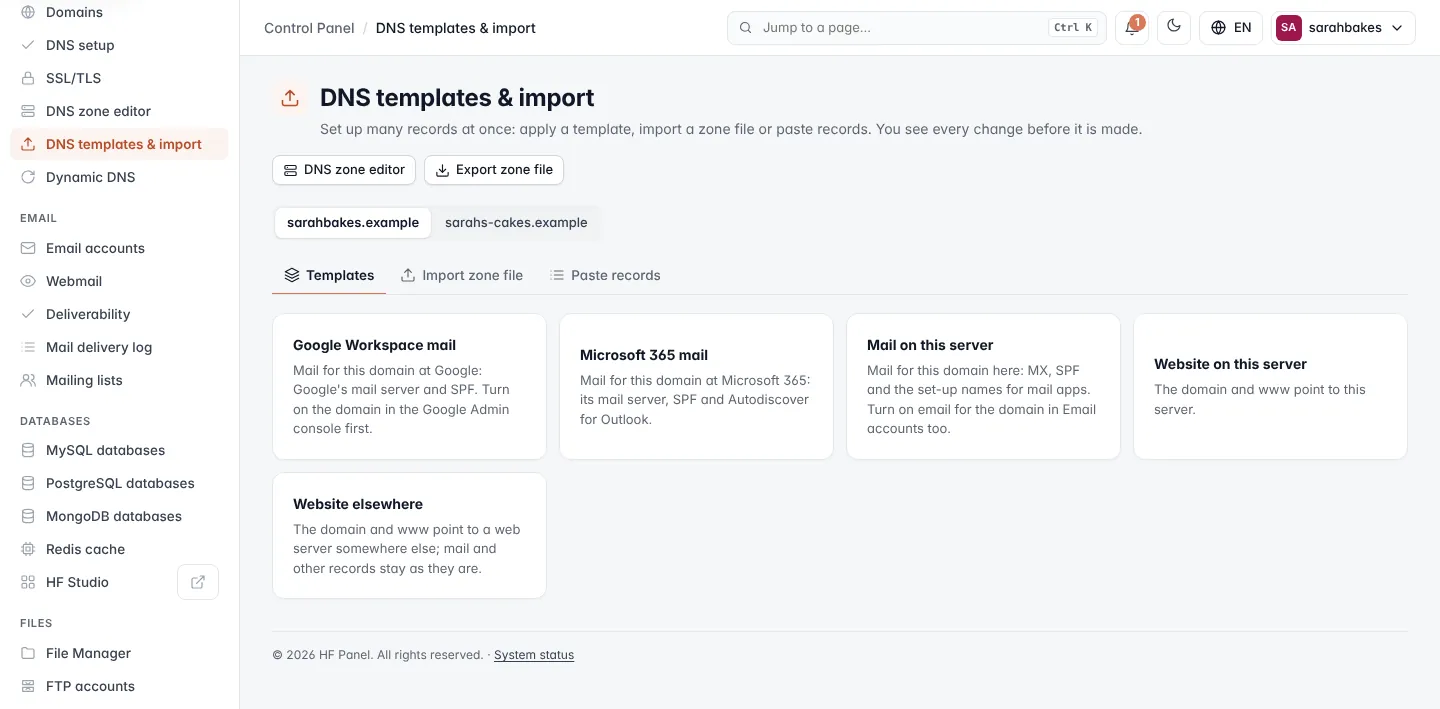Click the SSL/TLS lock icon
The image size is (1440, 709).
tap(28, 78)
